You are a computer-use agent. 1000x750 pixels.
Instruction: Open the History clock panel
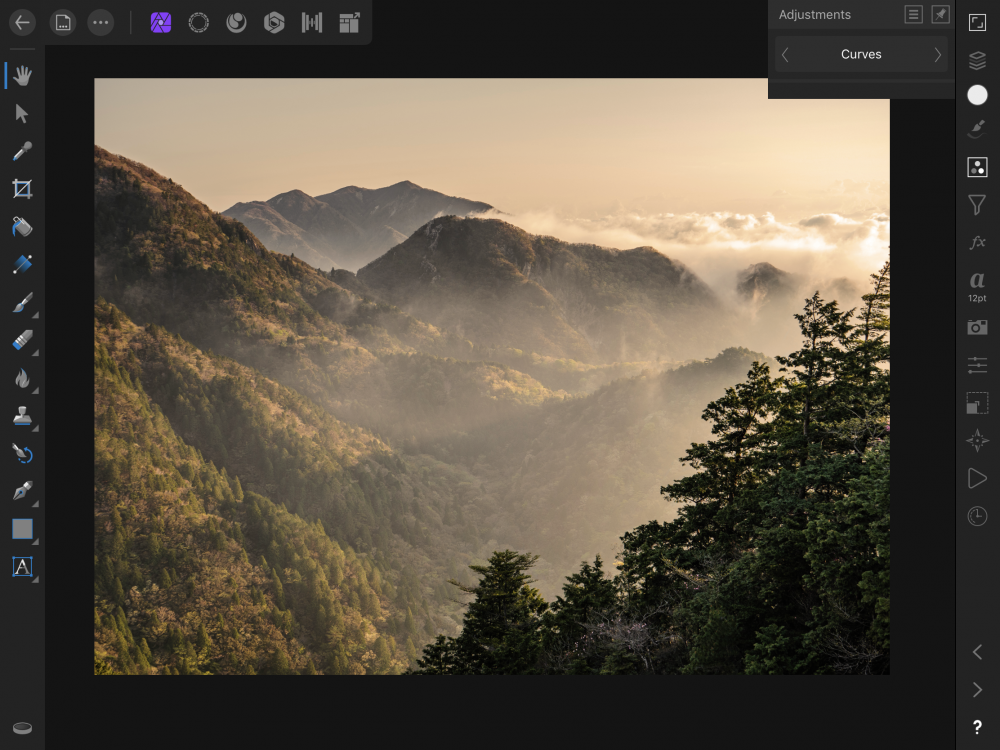pyautogui.click(x=977, y=516)
